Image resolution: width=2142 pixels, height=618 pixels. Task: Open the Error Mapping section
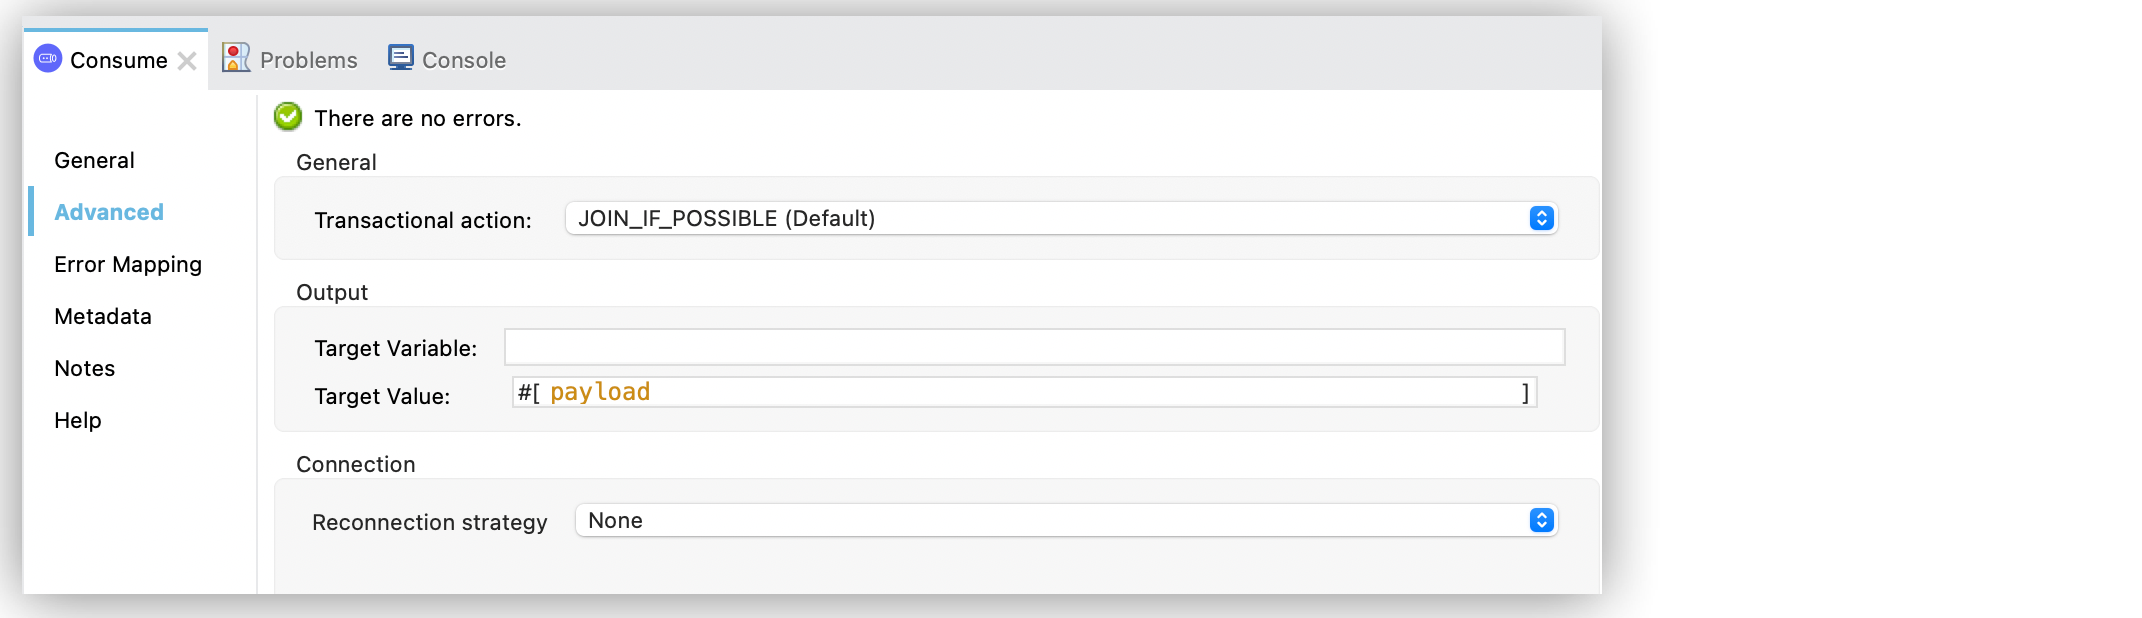128,264
